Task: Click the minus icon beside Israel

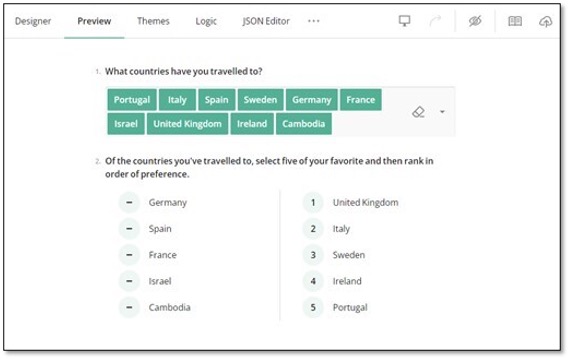Action: pyautogui.click(x=129, y=281)
